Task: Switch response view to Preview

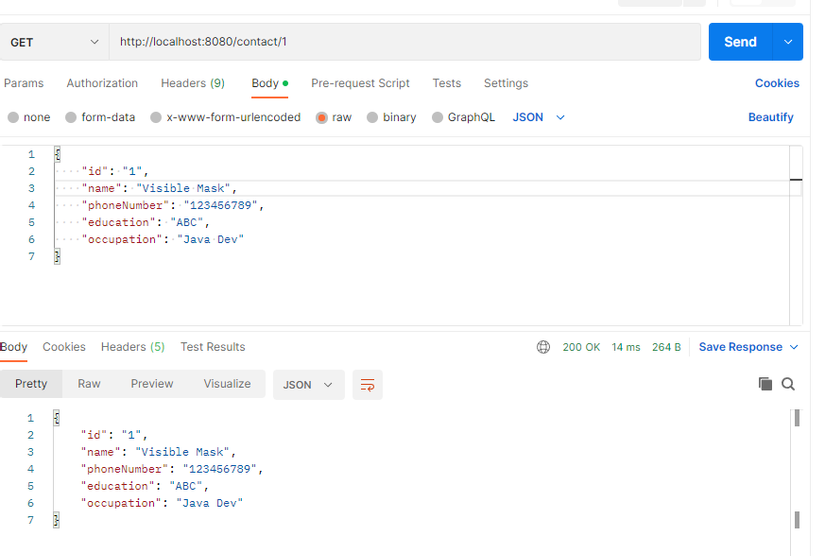Action: click(152, 384)
